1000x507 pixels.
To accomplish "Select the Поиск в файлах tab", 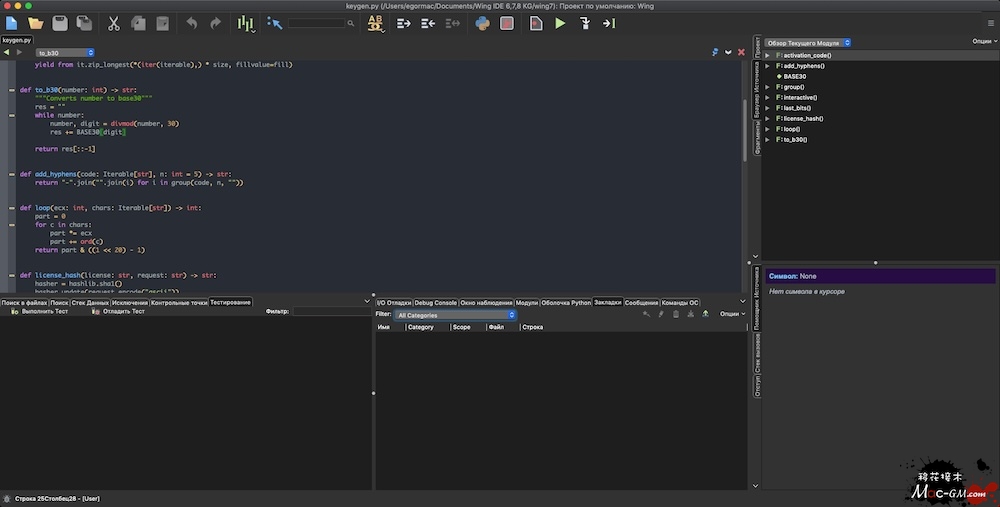I will (x=24, y=302).
